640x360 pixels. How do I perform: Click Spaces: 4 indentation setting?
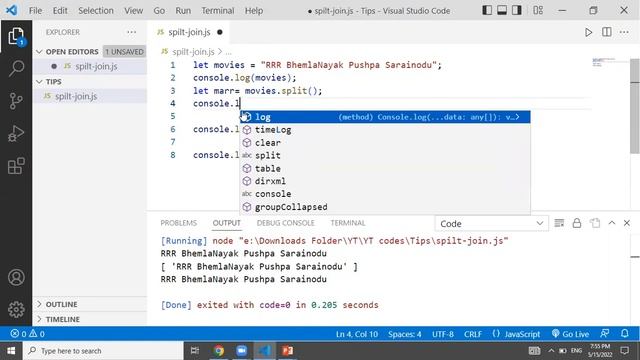tap(404, 334)
